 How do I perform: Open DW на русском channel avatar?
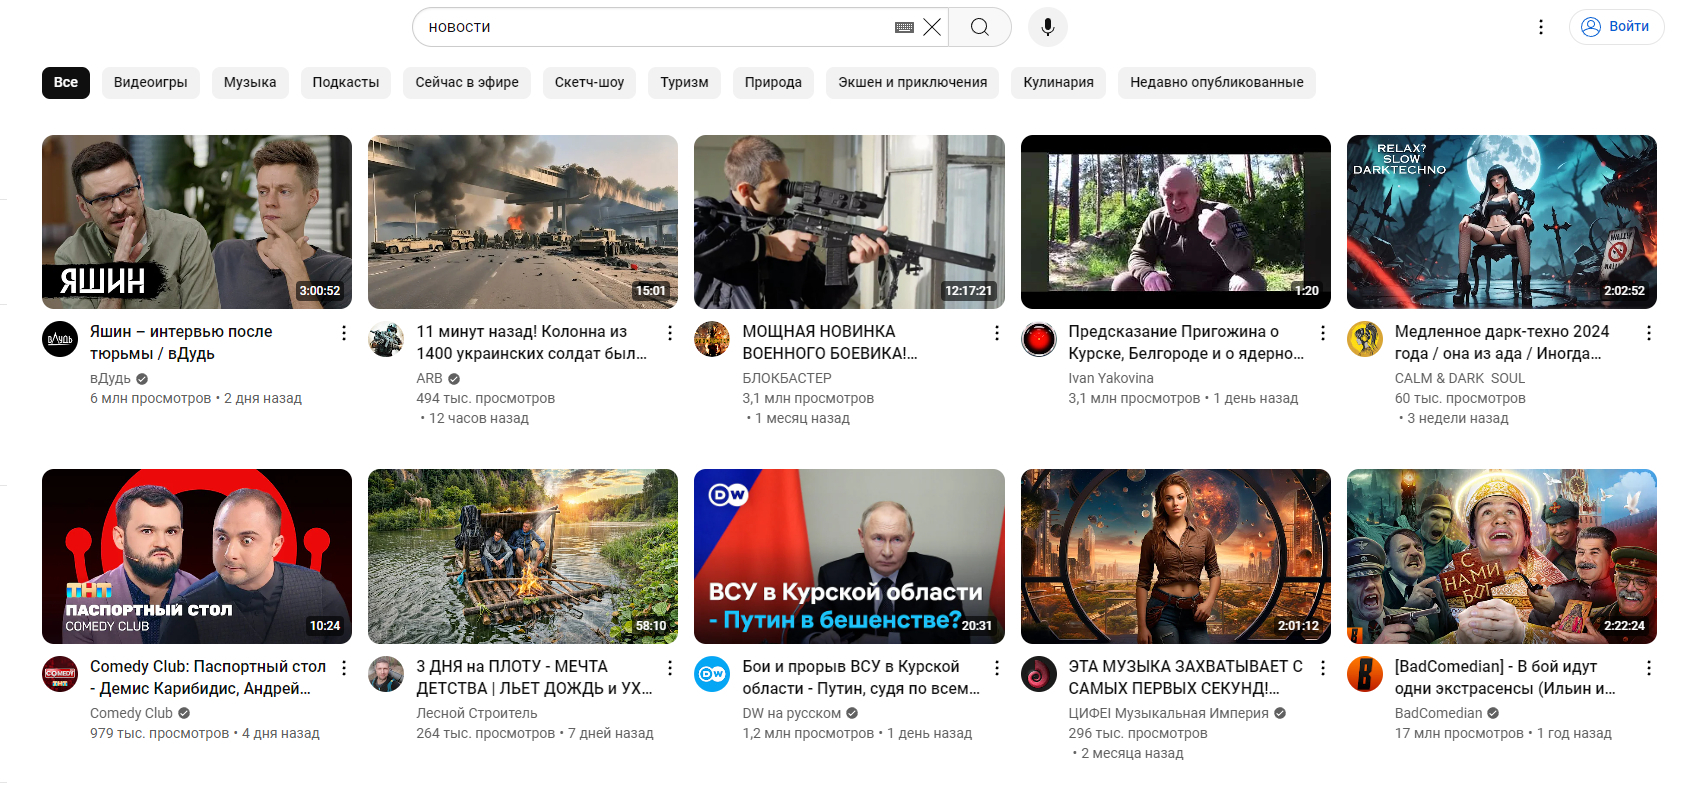pyautogui.click(x=712, y=674)
